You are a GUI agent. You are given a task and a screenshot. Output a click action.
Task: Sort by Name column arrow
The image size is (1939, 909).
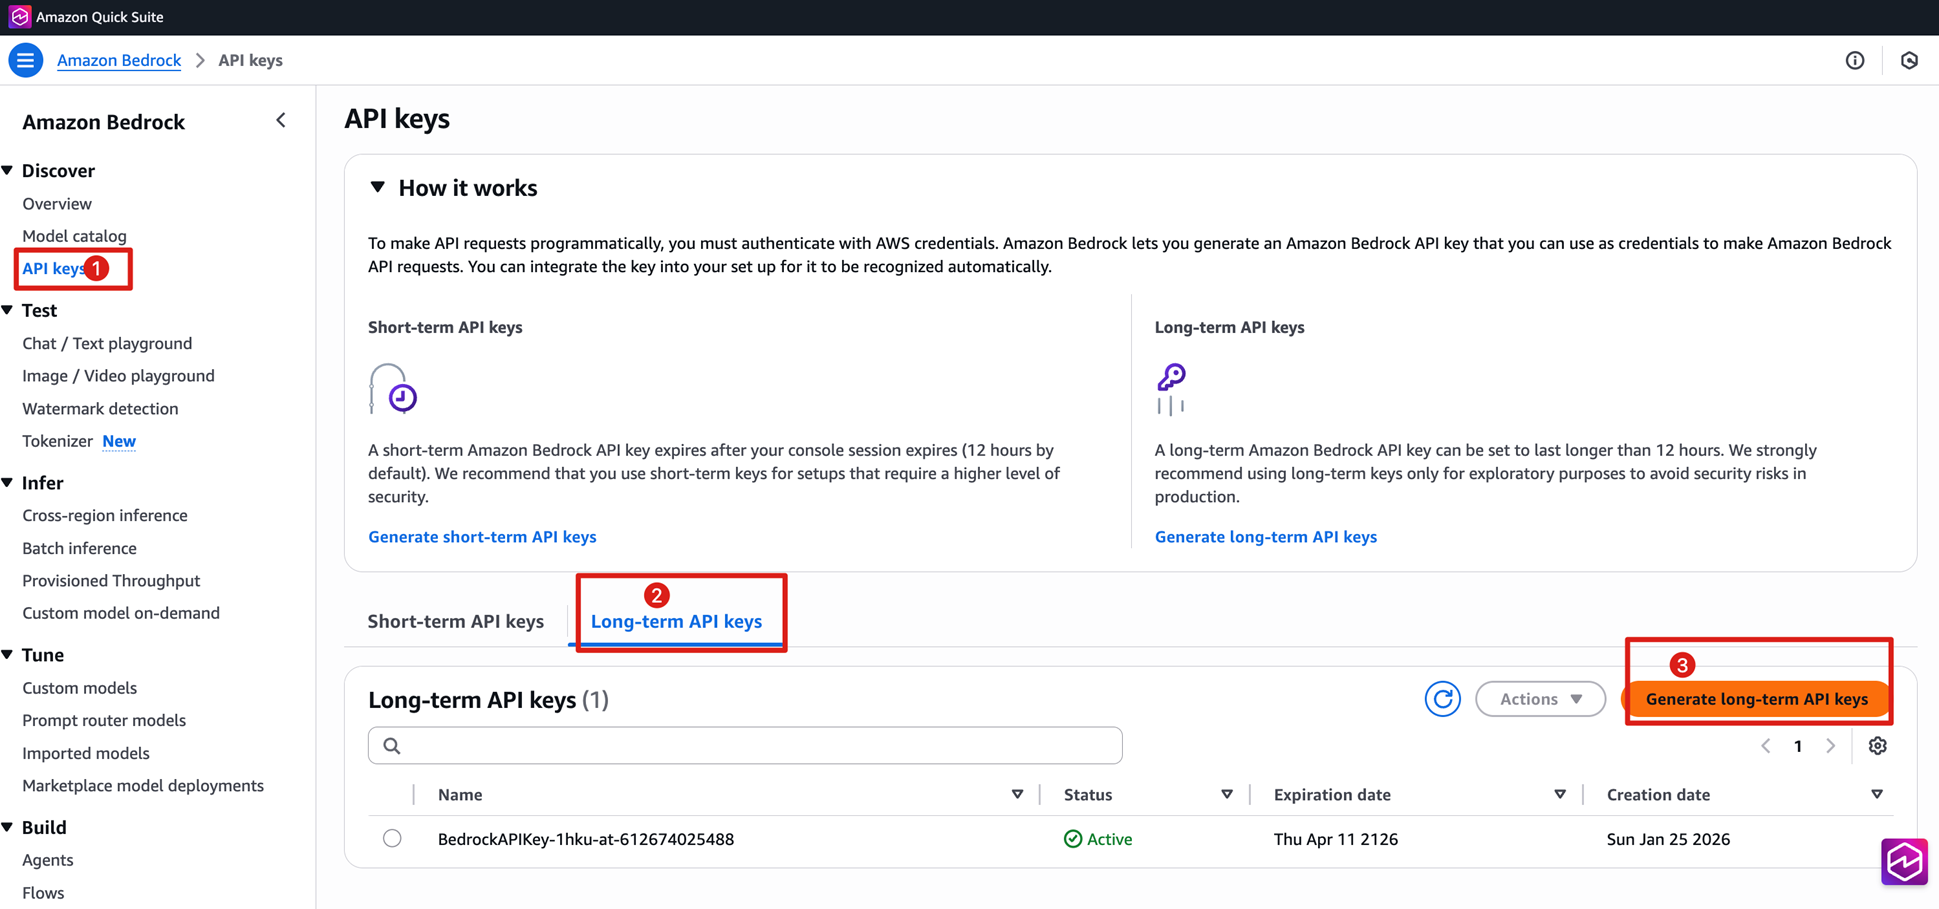tap(1017, 795)
